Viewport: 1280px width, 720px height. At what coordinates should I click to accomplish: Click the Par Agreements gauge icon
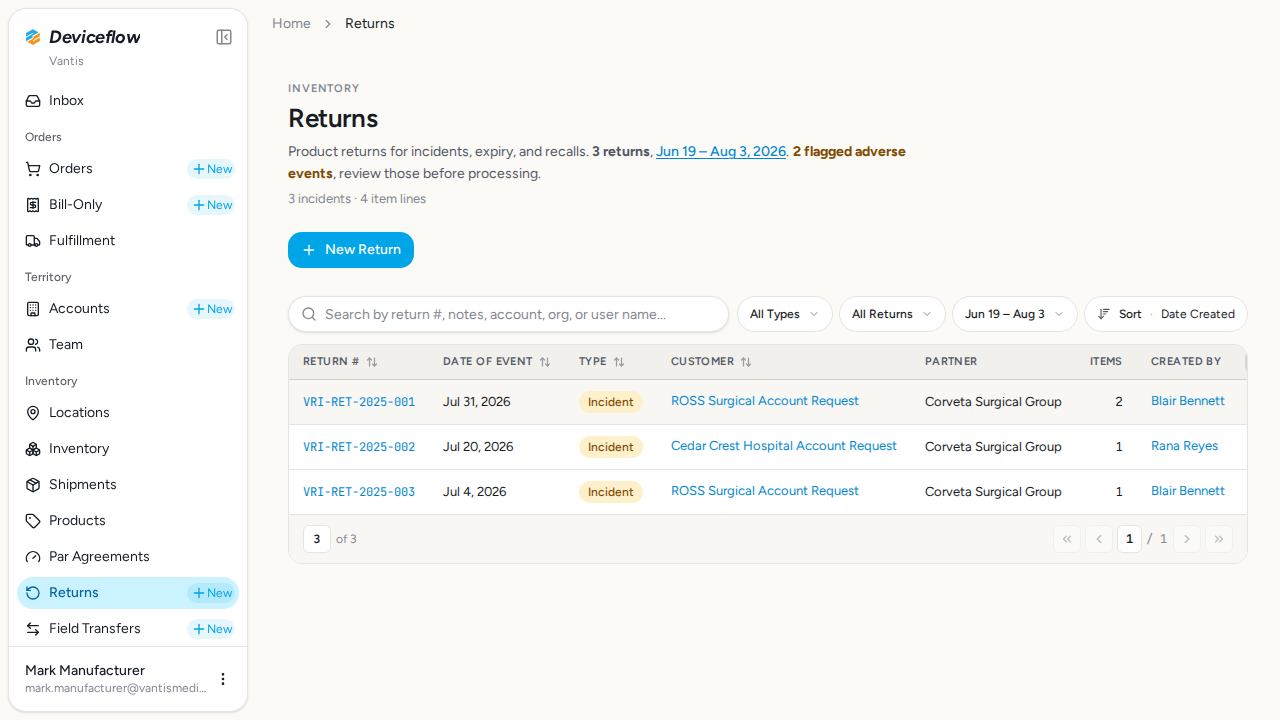point(33,557)
